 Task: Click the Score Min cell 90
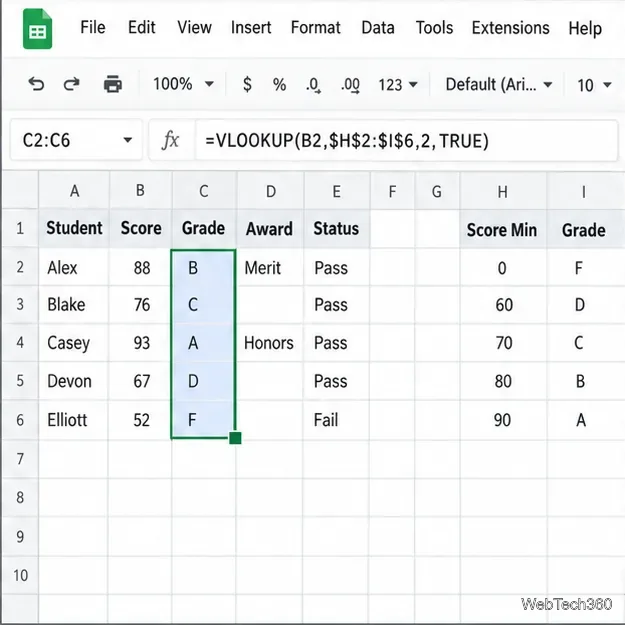(x=503, y=420)
